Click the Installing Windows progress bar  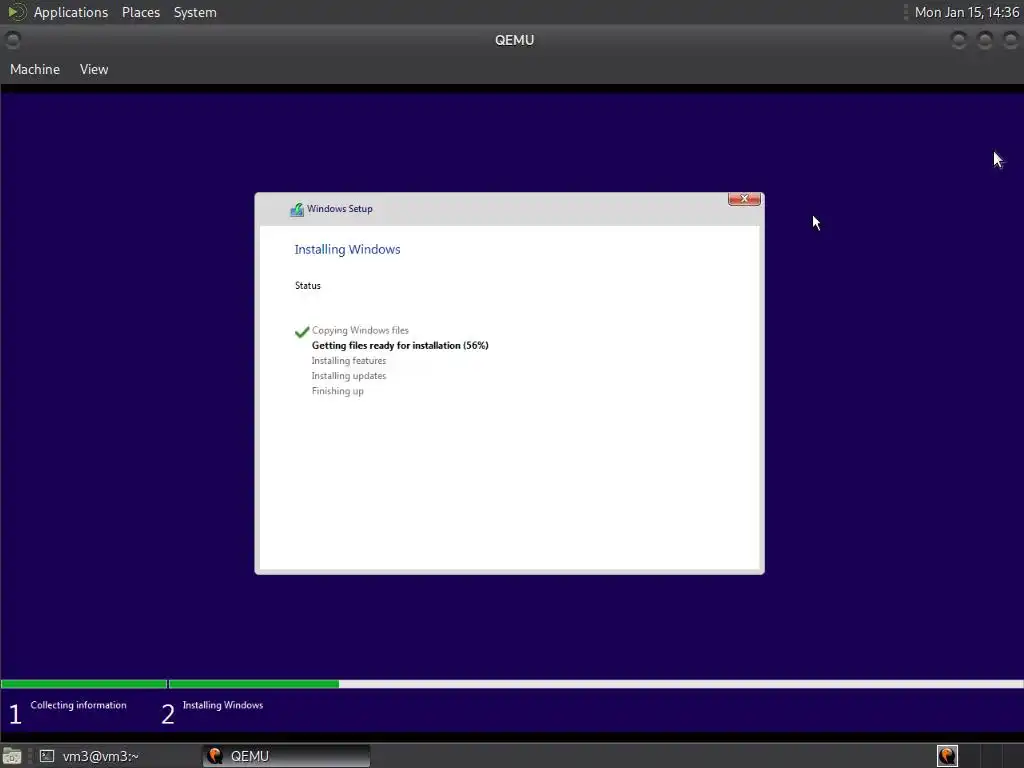pos(596,684)
